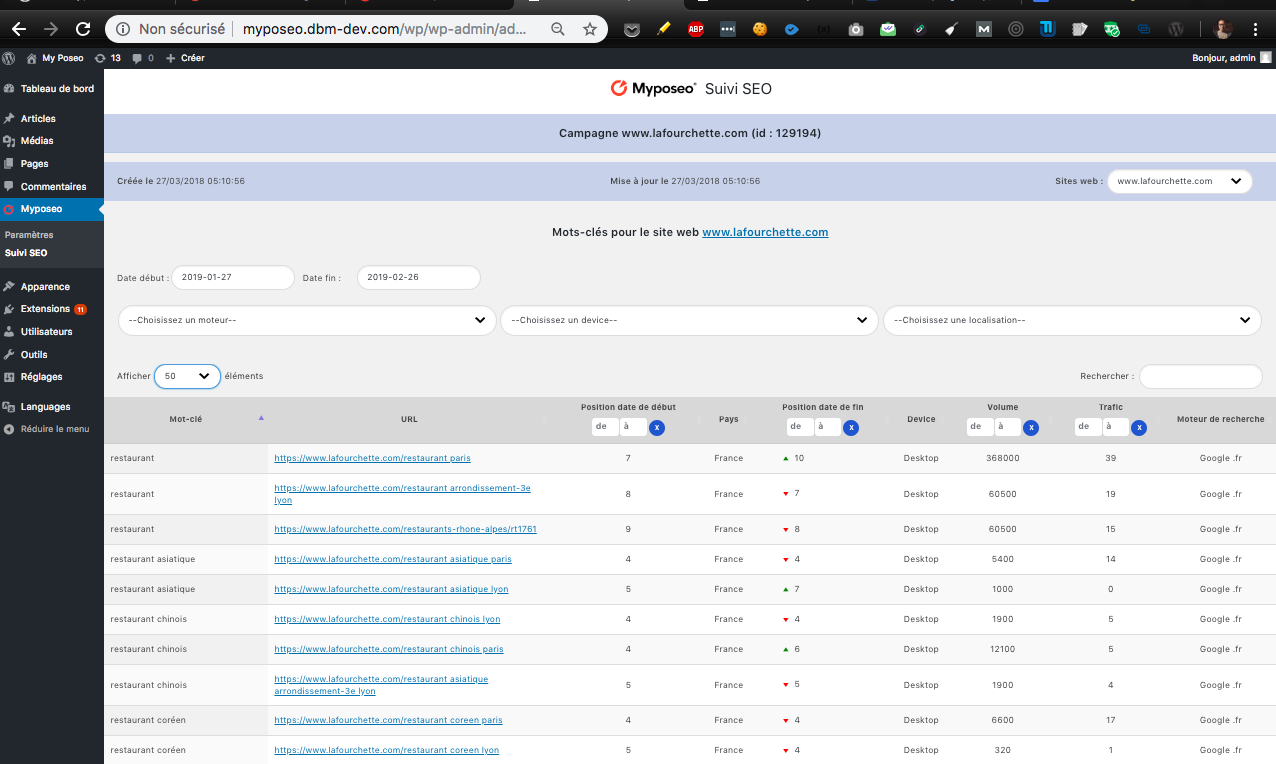
Task: Clear Position date de fin filter with x
Action: click(851, 427)
